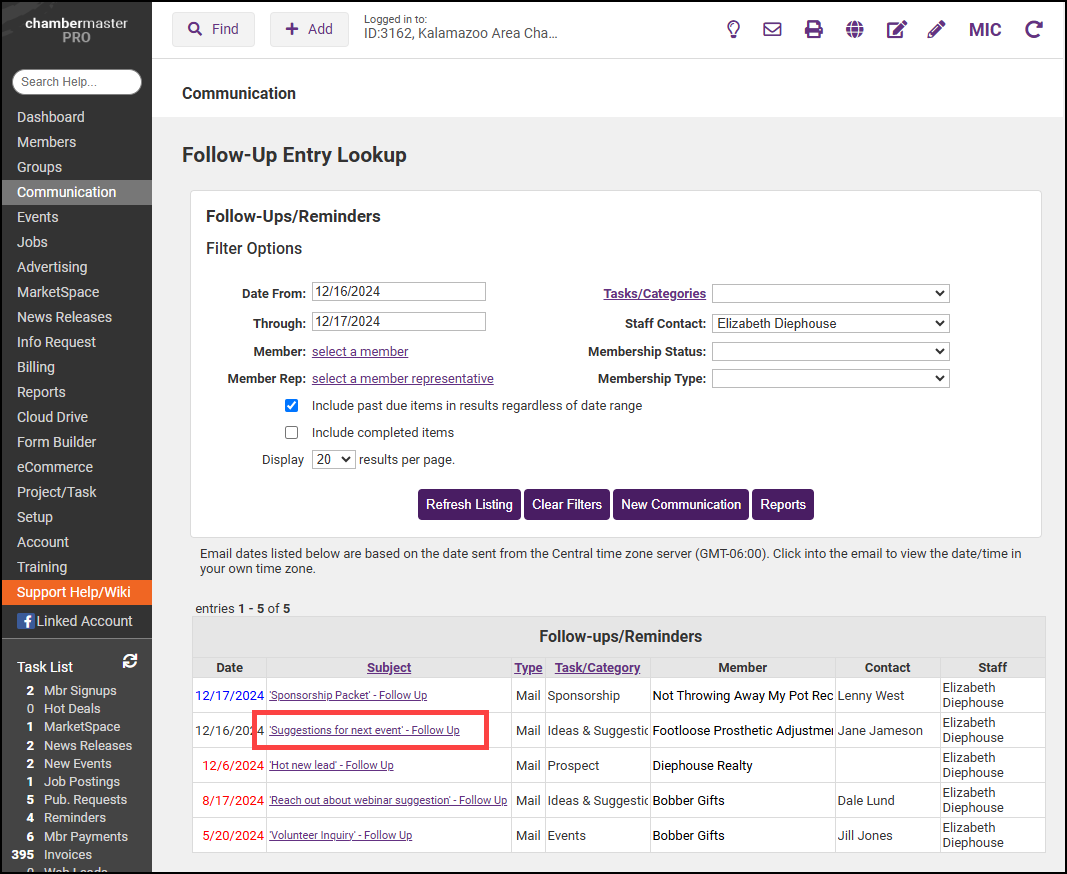This screenshot has width=1067, height=874.
Task: Open the Billing sidebar menu item
Action: [x=36, y=367]
